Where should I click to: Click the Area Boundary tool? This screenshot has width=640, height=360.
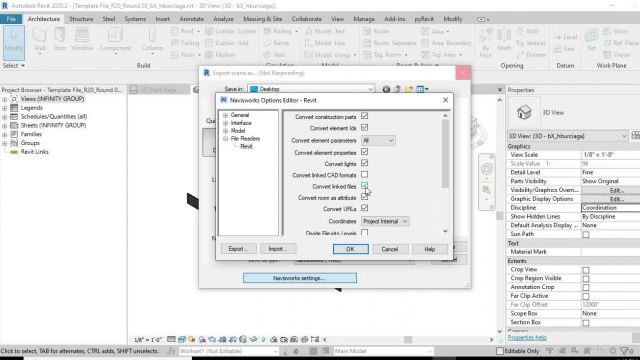446,43
